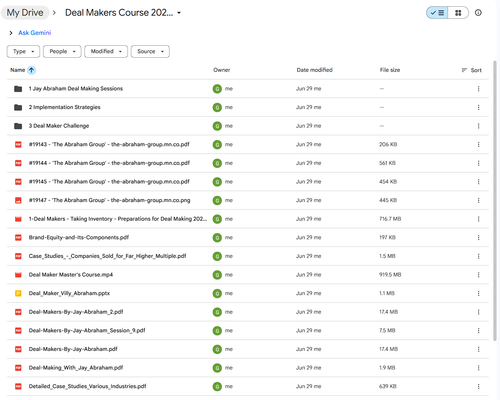Screen dimensions: 500x400
Task: Select Case_Studies Companies Sold for Far Higher Multiple pdf
Action: [x=107, y=256]
